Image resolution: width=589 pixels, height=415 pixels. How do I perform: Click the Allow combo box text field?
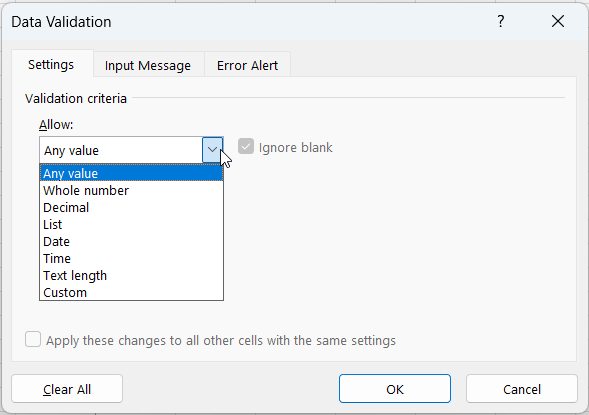tap(121, 150)
